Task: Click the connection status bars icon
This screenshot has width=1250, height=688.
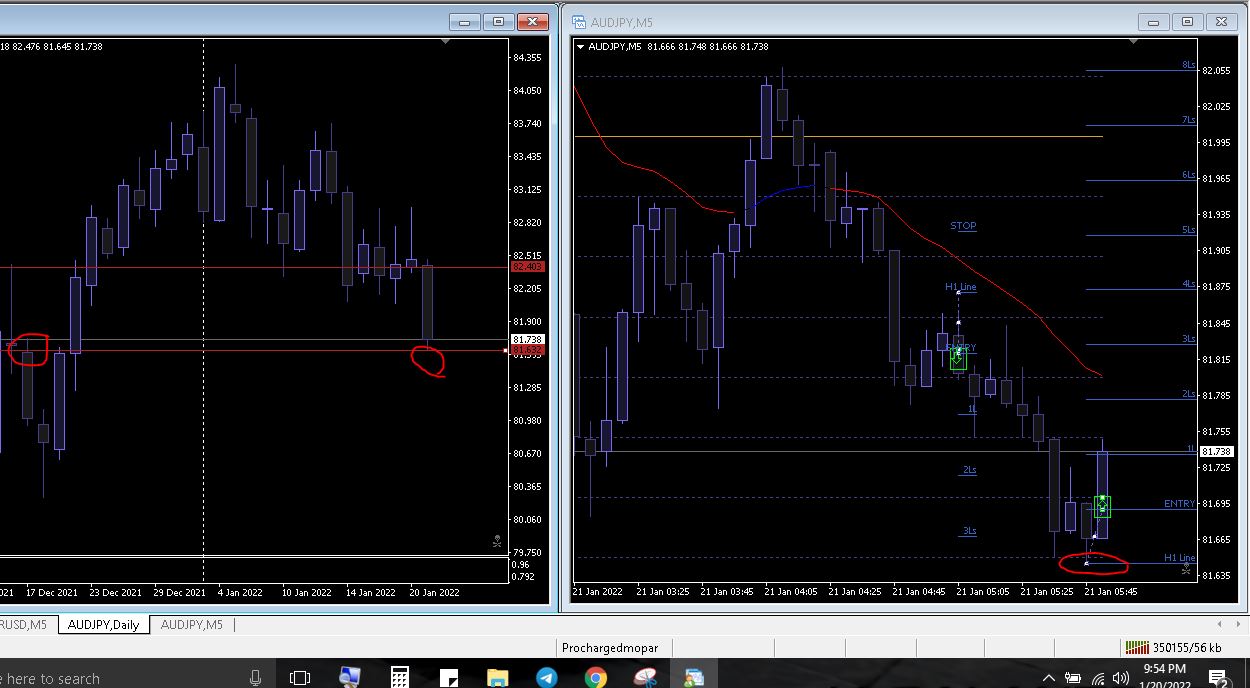Action: tap(1137, 647)
